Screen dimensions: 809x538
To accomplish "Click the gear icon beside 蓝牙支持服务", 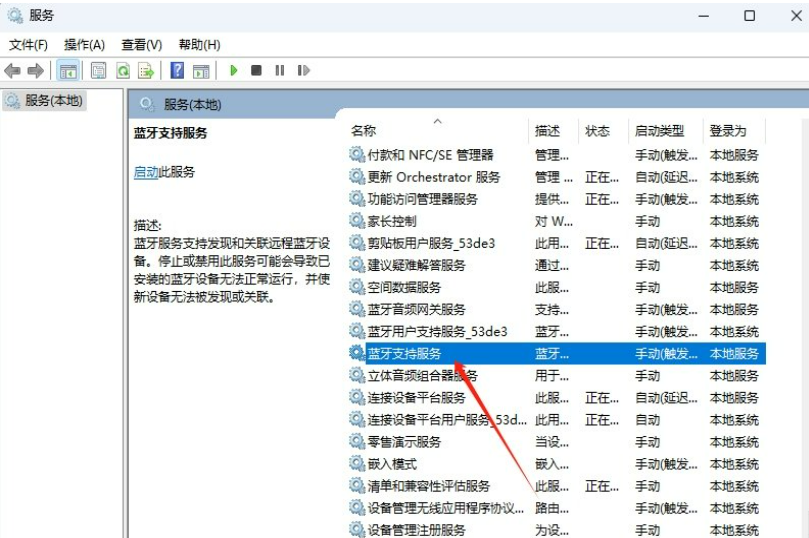I will point(357,353).
